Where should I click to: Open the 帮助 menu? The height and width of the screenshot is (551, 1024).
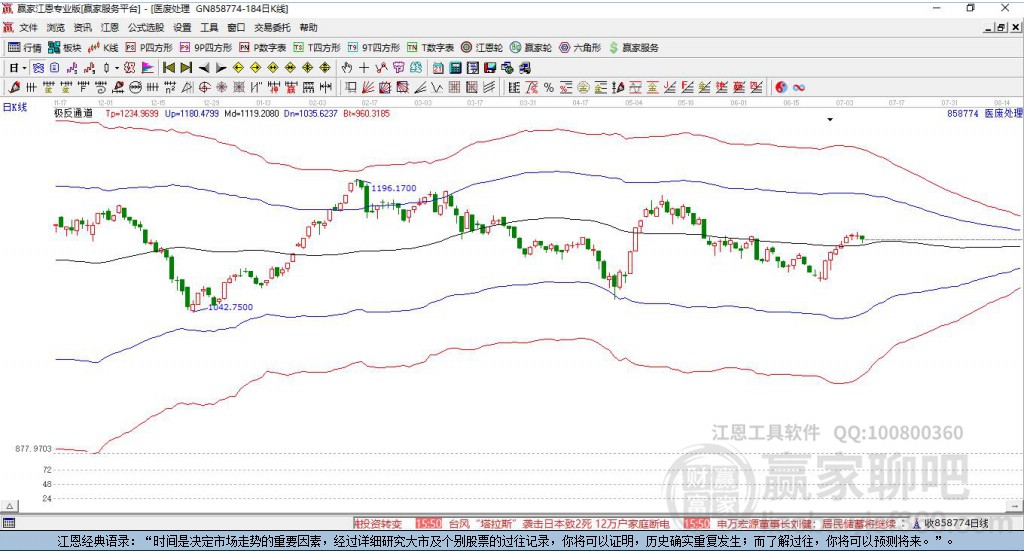pyautogui.click(x=308, y=27)
